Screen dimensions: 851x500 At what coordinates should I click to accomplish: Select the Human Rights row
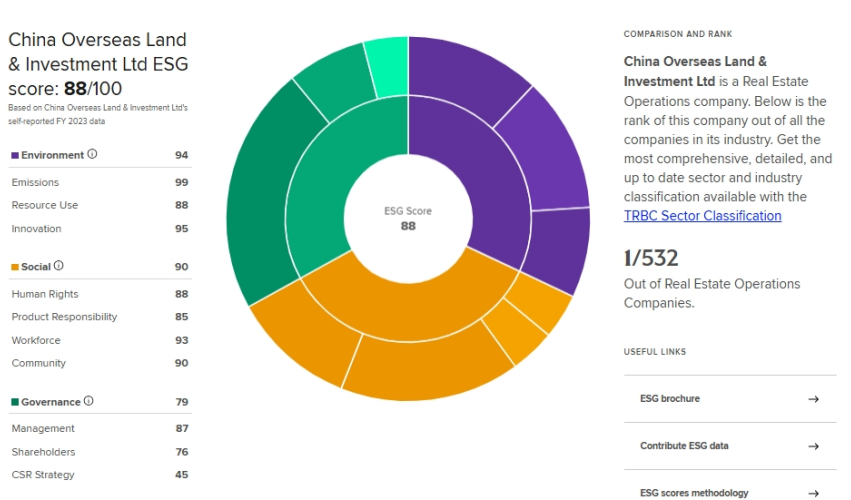pos(100,294)
